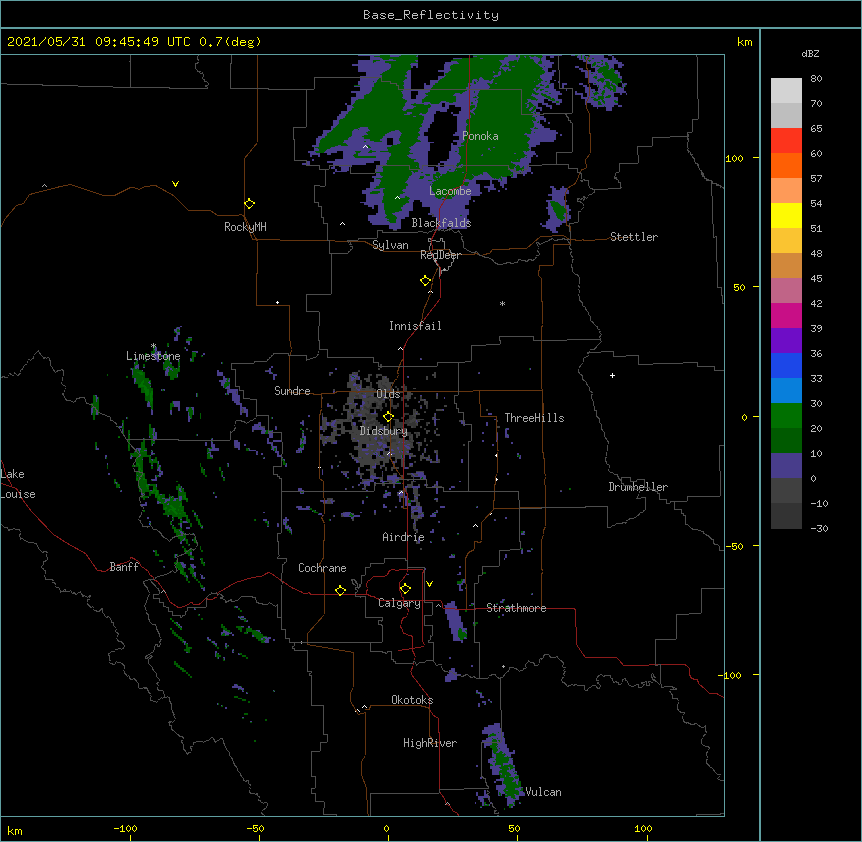Pick the green 30 dBZ legend swatch

coord(786,415)
